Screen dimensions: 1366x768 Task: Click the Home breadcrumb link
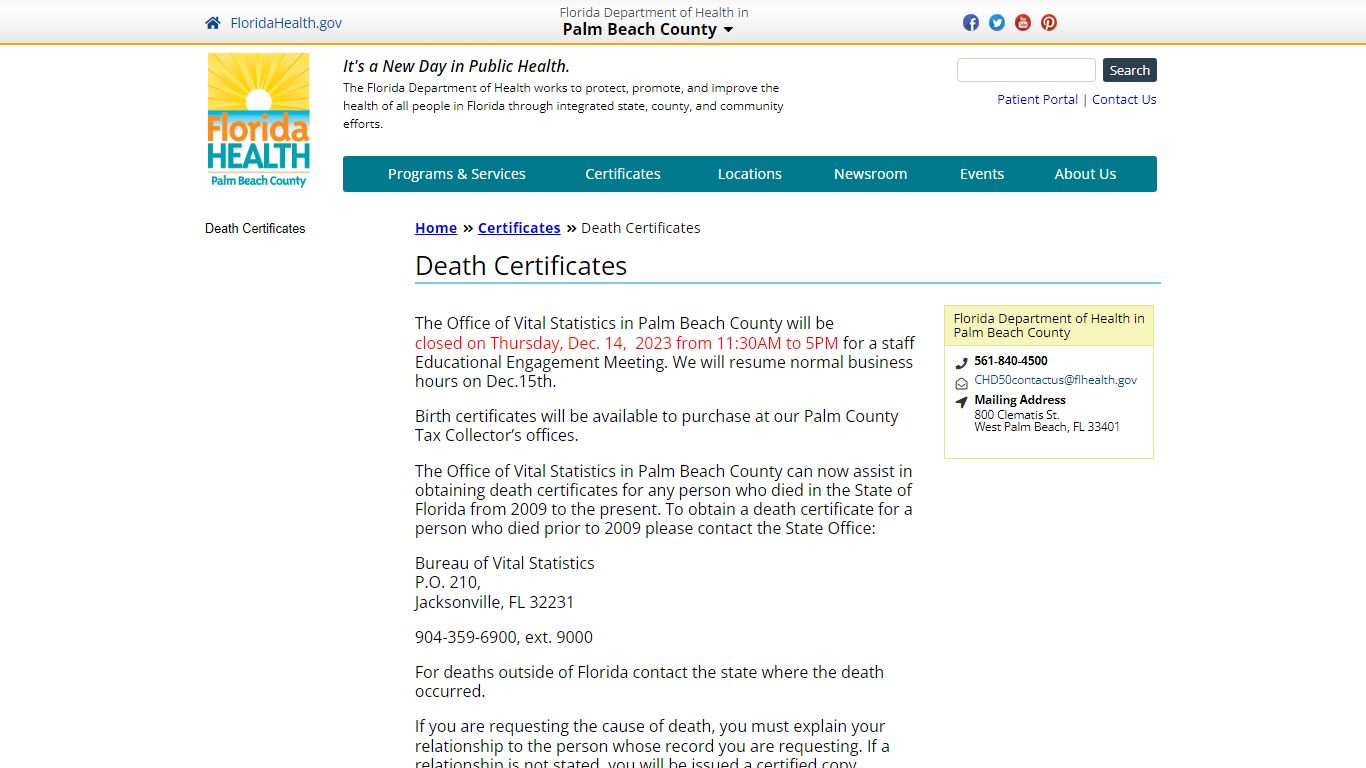pyautogui.click(x=436, y=228)
